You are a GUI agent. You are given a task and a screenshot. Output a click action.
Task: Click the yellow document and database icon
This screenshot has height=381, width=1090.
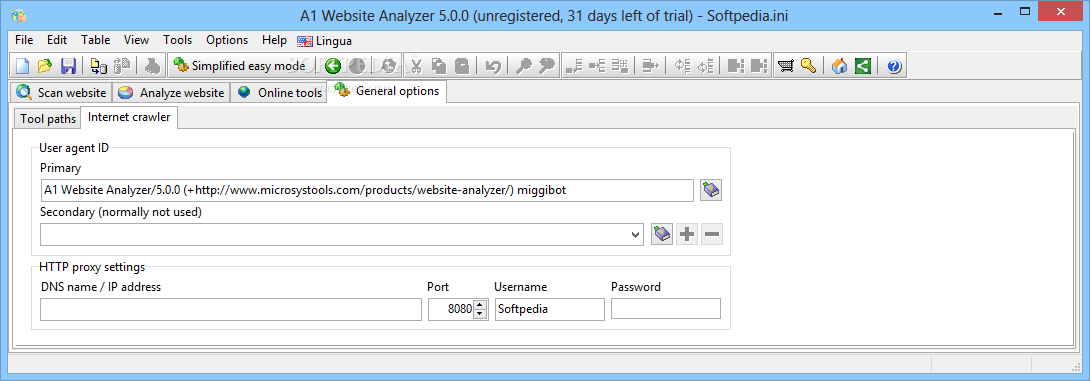point(99,66)
